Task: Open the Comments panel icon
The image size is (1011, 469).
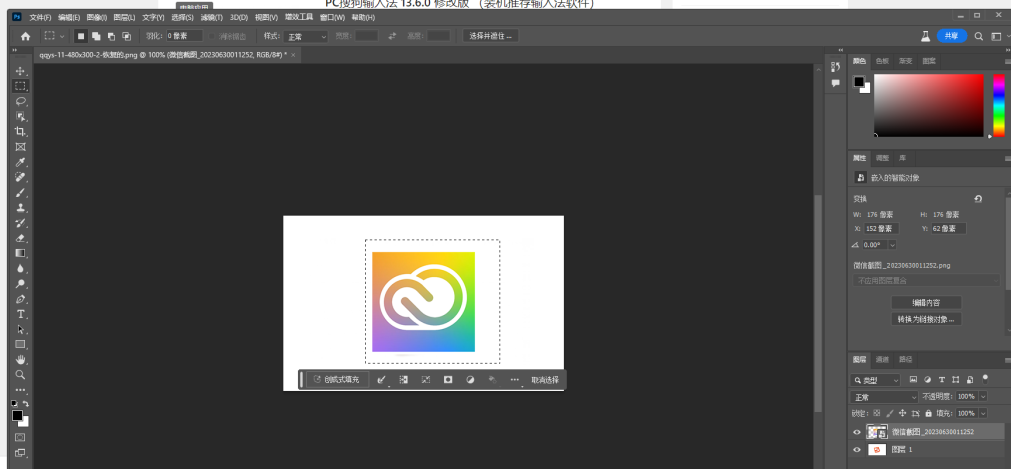Action: pos(836,83)
